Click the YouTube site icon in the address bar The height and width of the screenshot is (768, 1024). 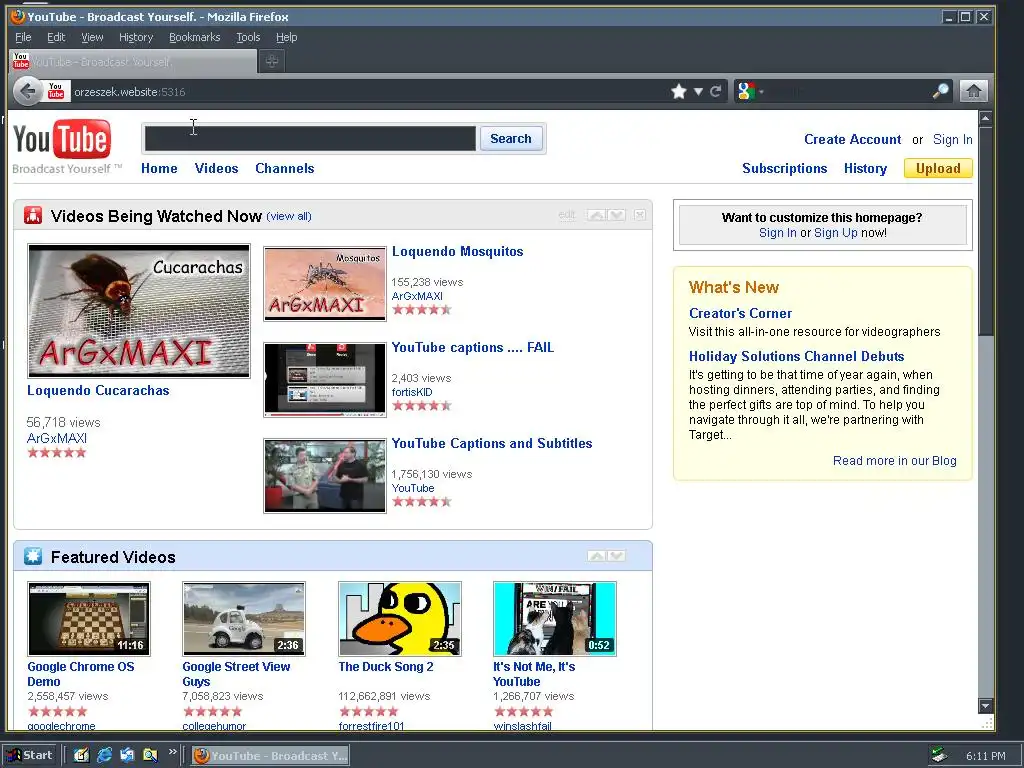point(56,91)
